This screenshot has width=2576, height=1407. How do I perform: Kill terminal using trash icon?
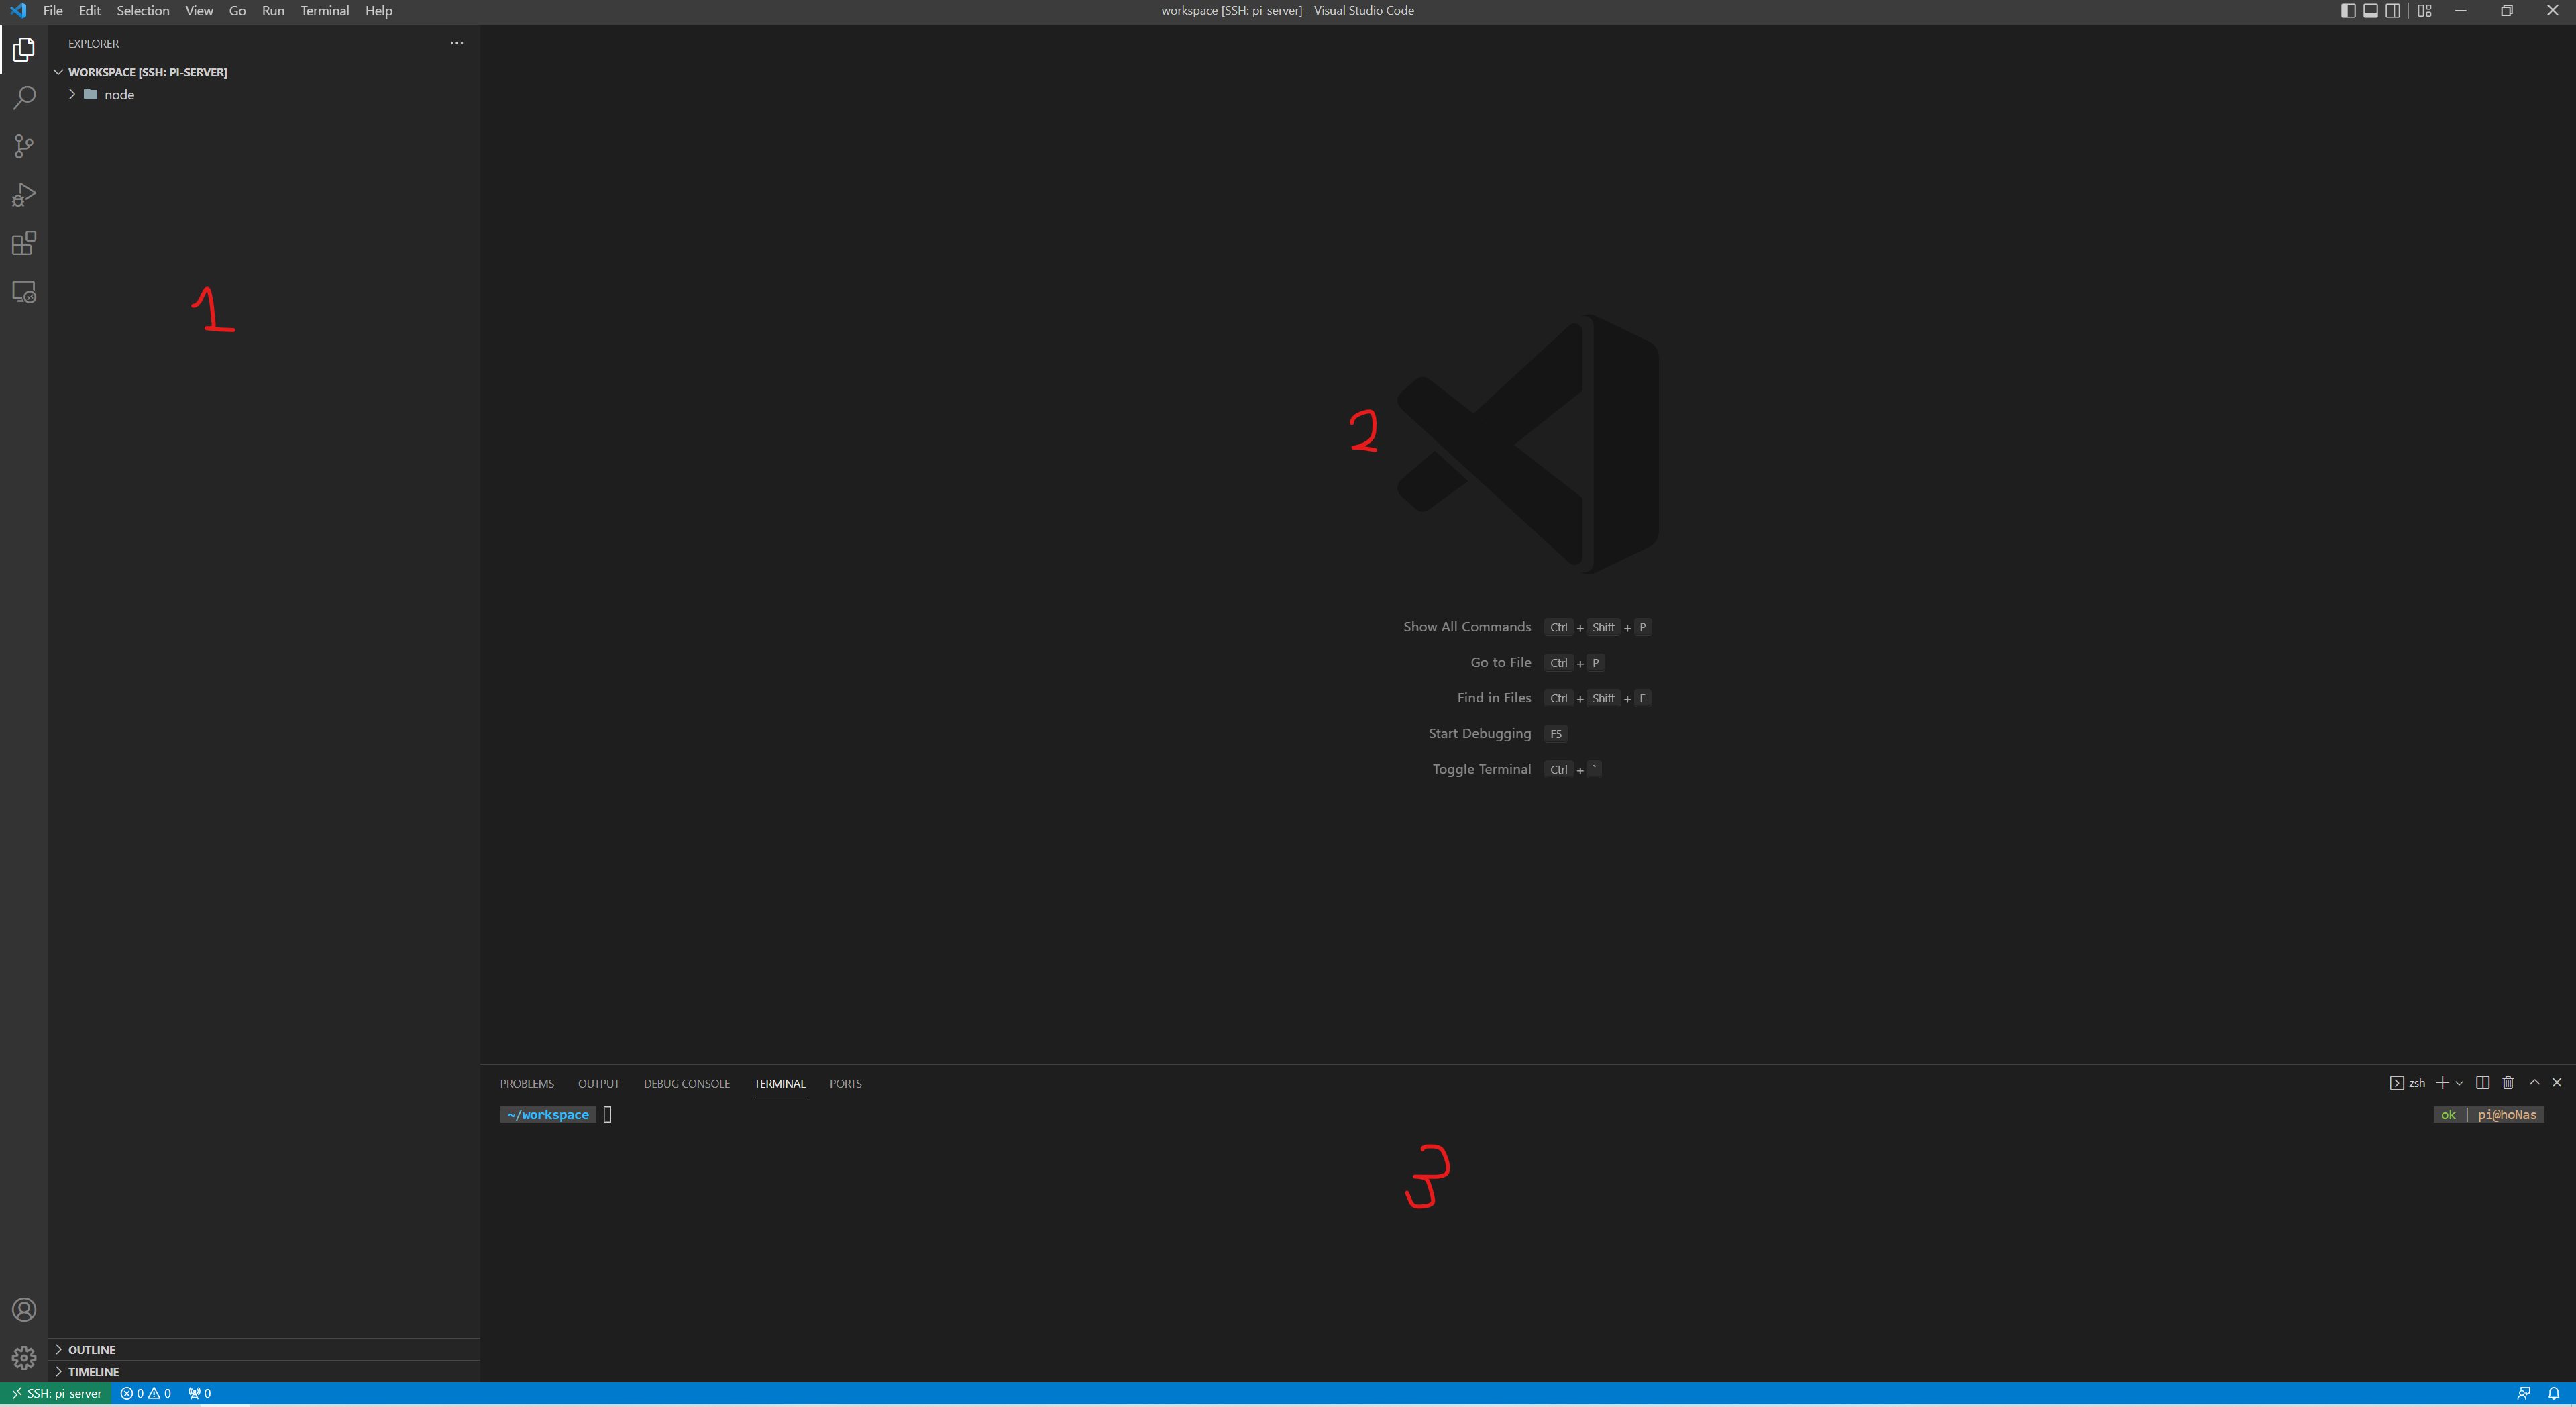pos(2508,1083)
